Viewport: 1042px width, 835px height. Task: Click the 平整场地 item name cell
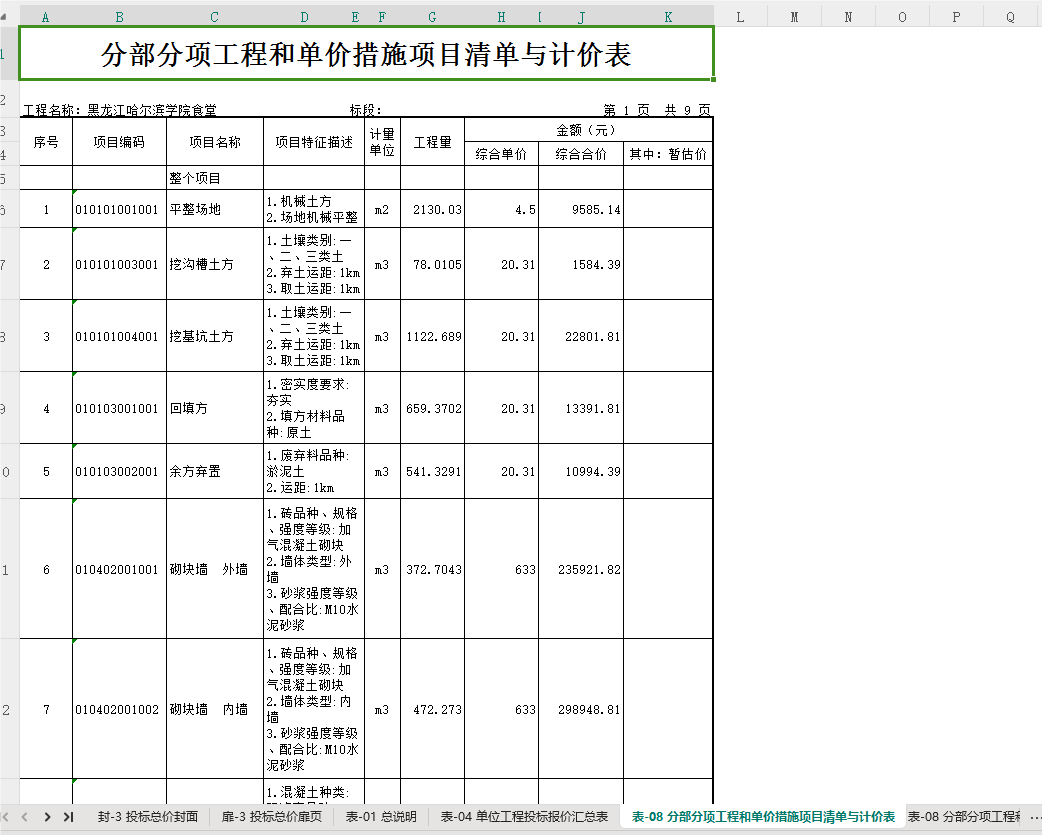[215, 209]
